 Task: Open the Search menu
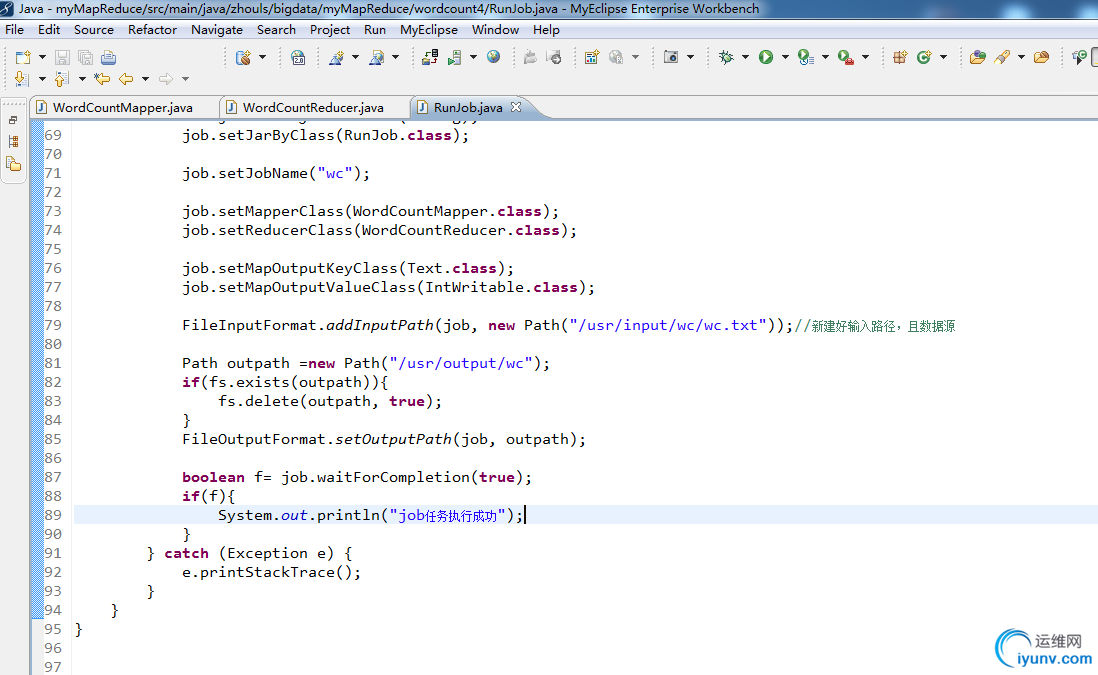click(x=277, y=29)
